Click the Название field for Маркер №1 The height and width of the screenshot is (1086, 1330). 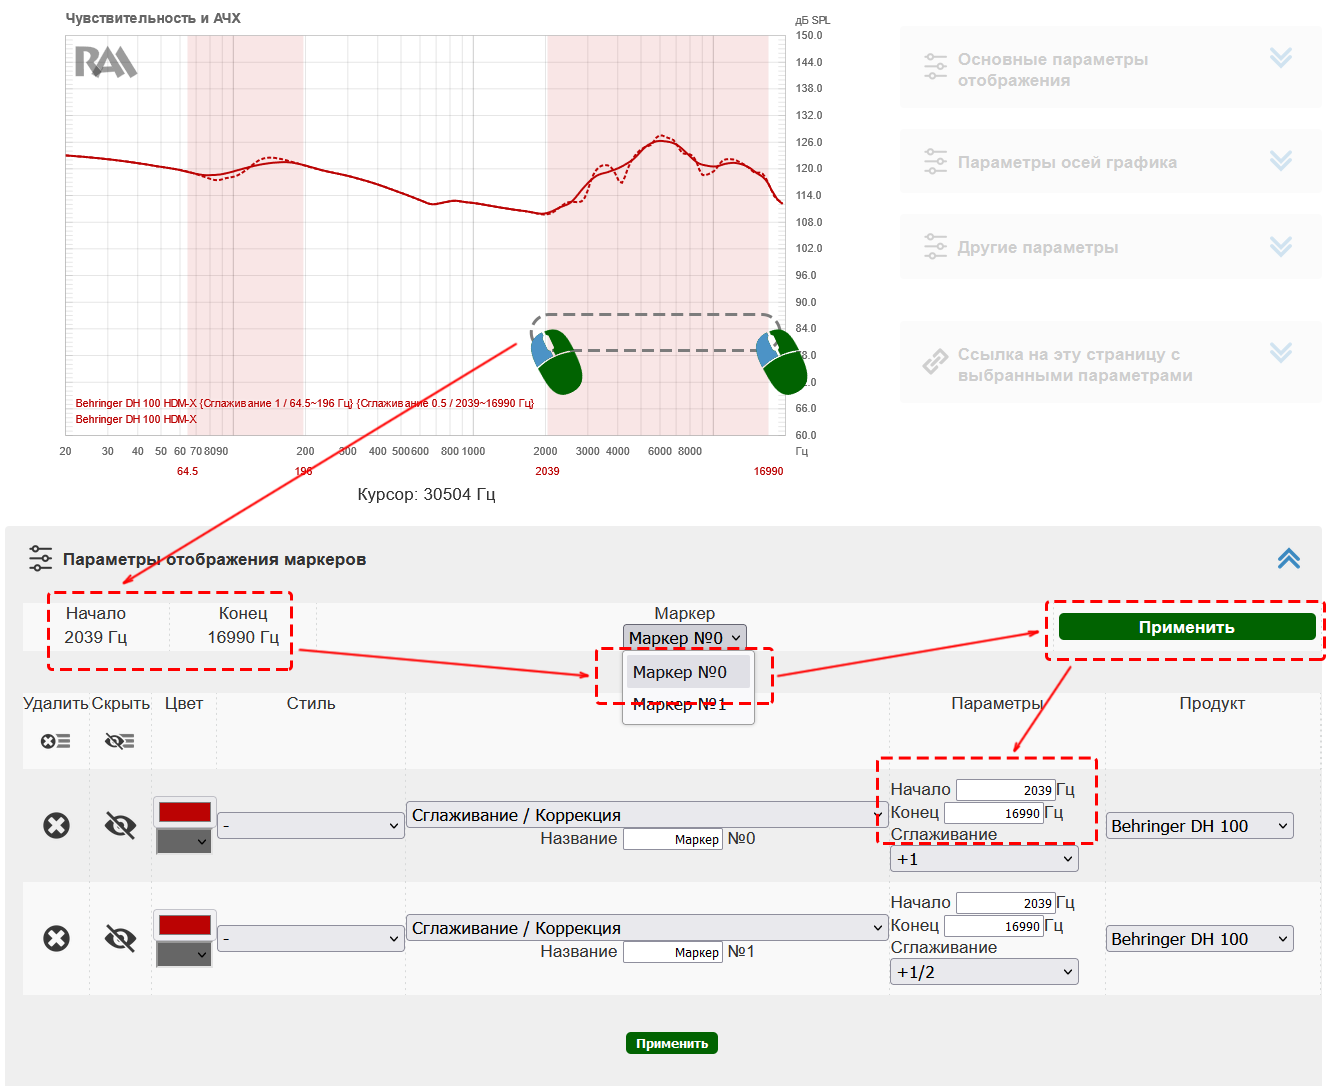[673, 952]
